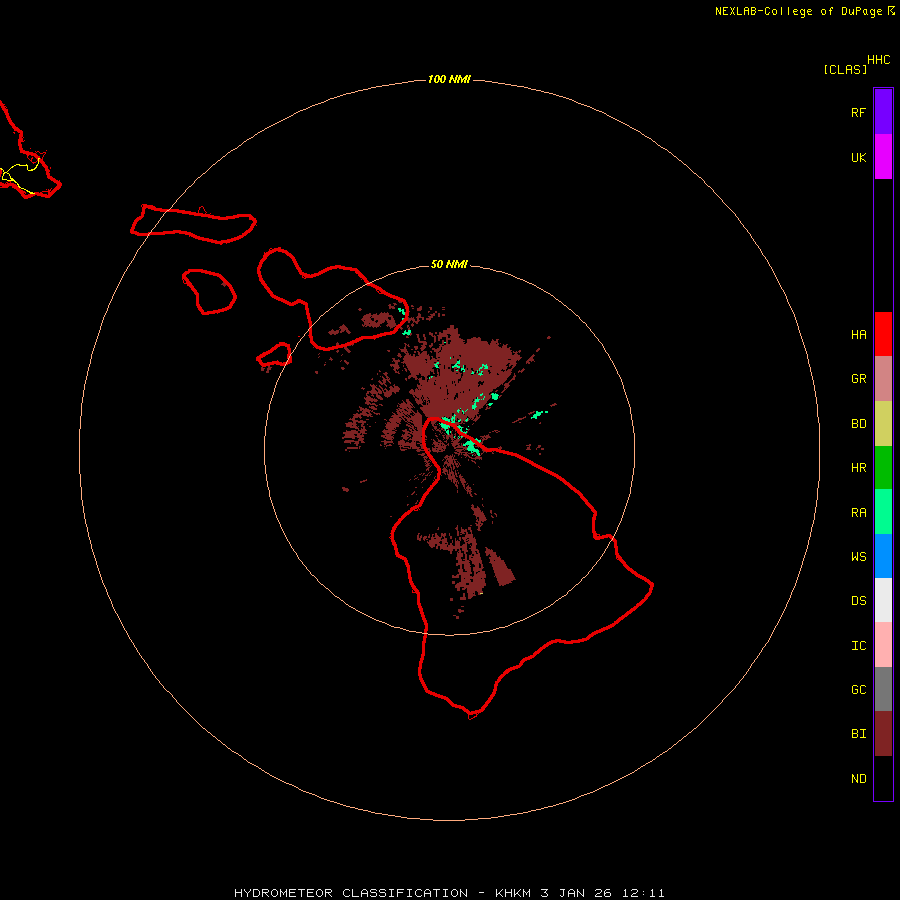
Task: Click the WS legend label text
Action: 858,556
